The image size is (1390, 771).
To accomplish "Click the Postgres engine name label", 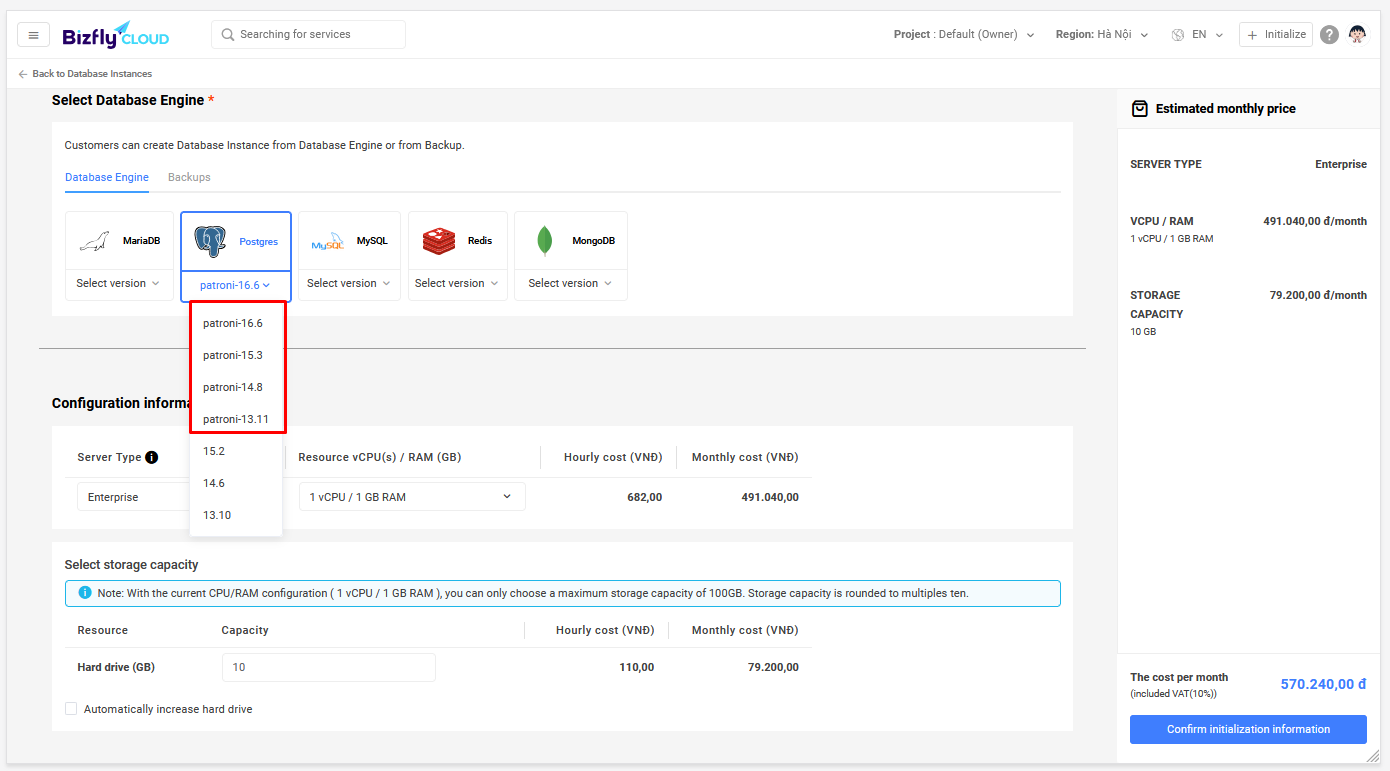I will pos(259,242).
